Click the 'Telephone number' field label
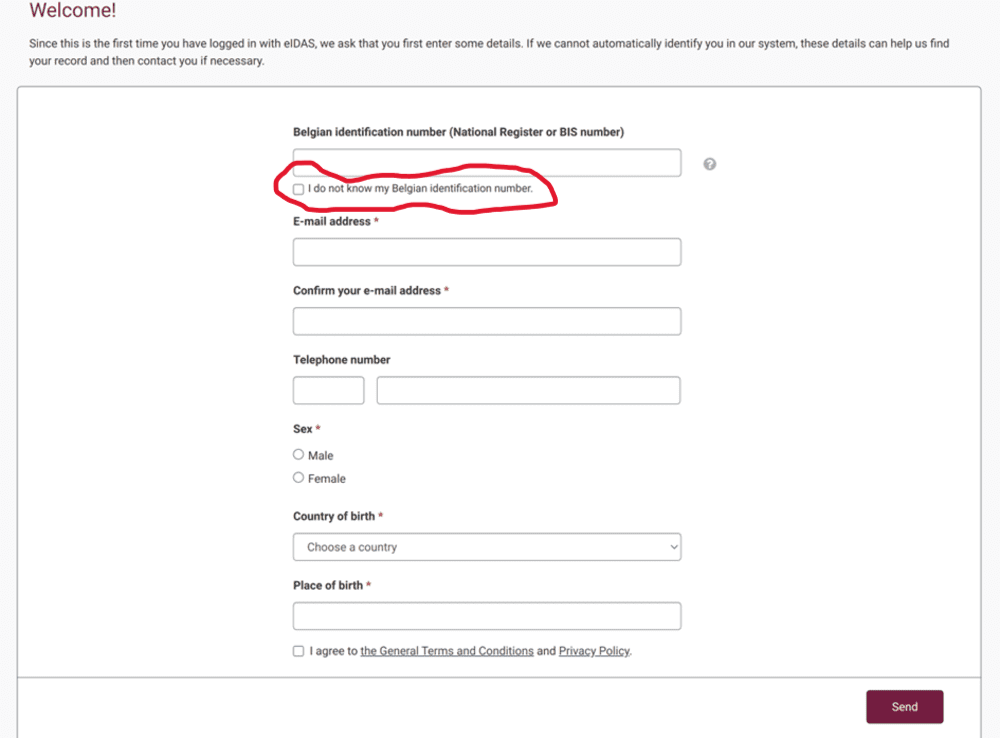The image size is (1000, 738). 341,360
